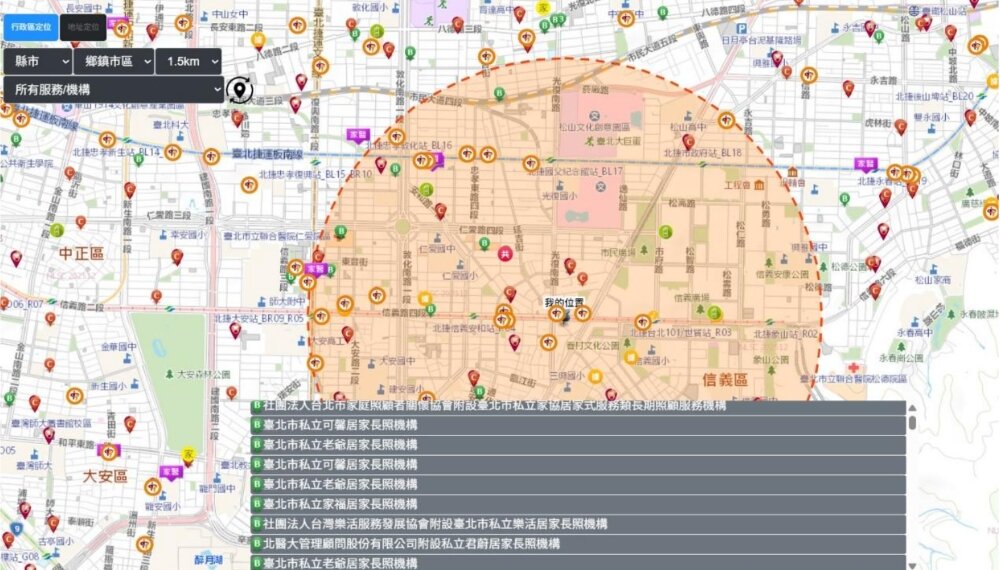The image size is (1000, 570).
Task: Click the locate-me pin icon beside the service dropdown
Action: (240, 90)
